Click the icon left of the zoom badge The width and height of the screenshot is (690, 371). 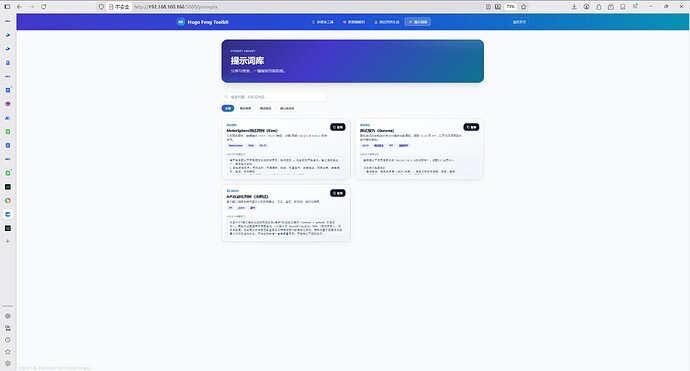[498, 7]
